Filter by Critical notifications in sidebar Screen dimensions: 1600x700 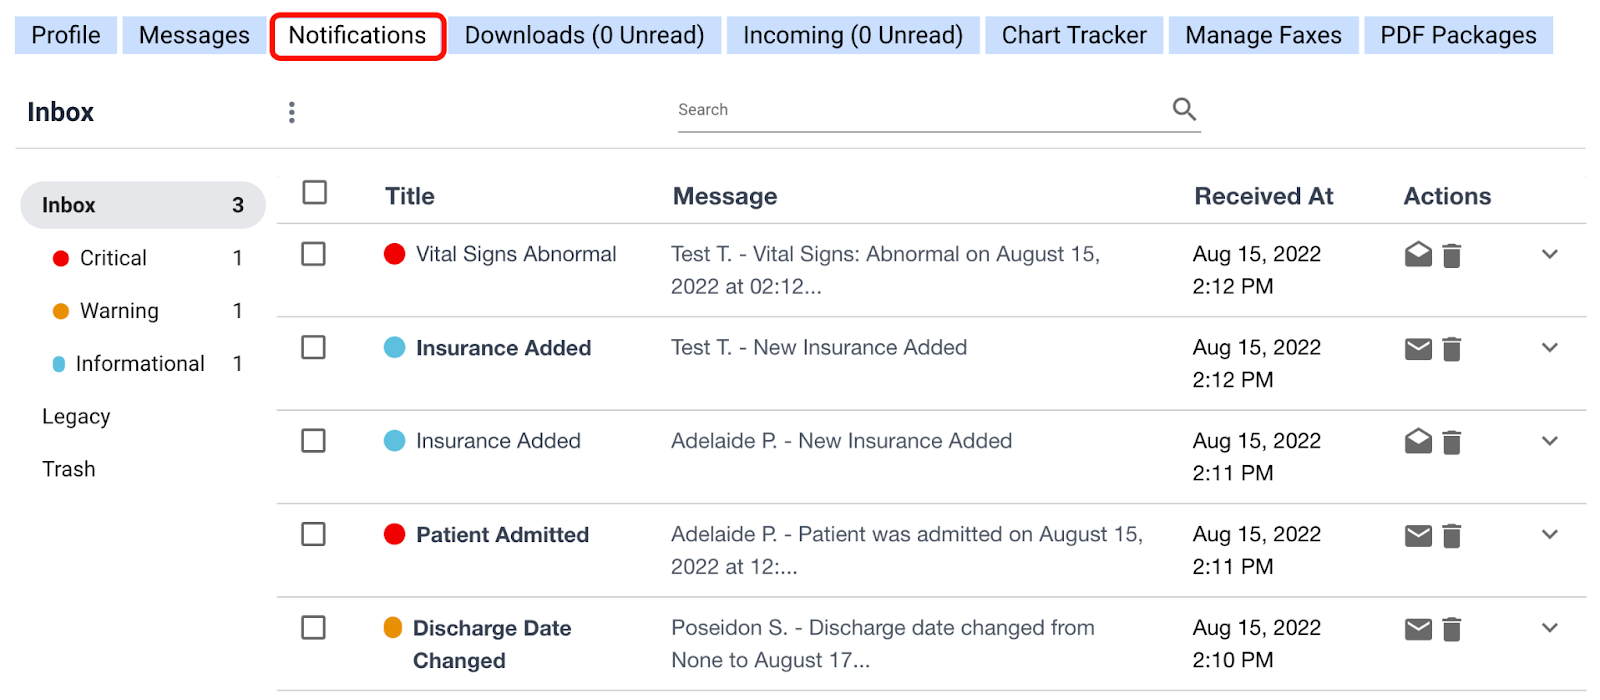point(113,258)
